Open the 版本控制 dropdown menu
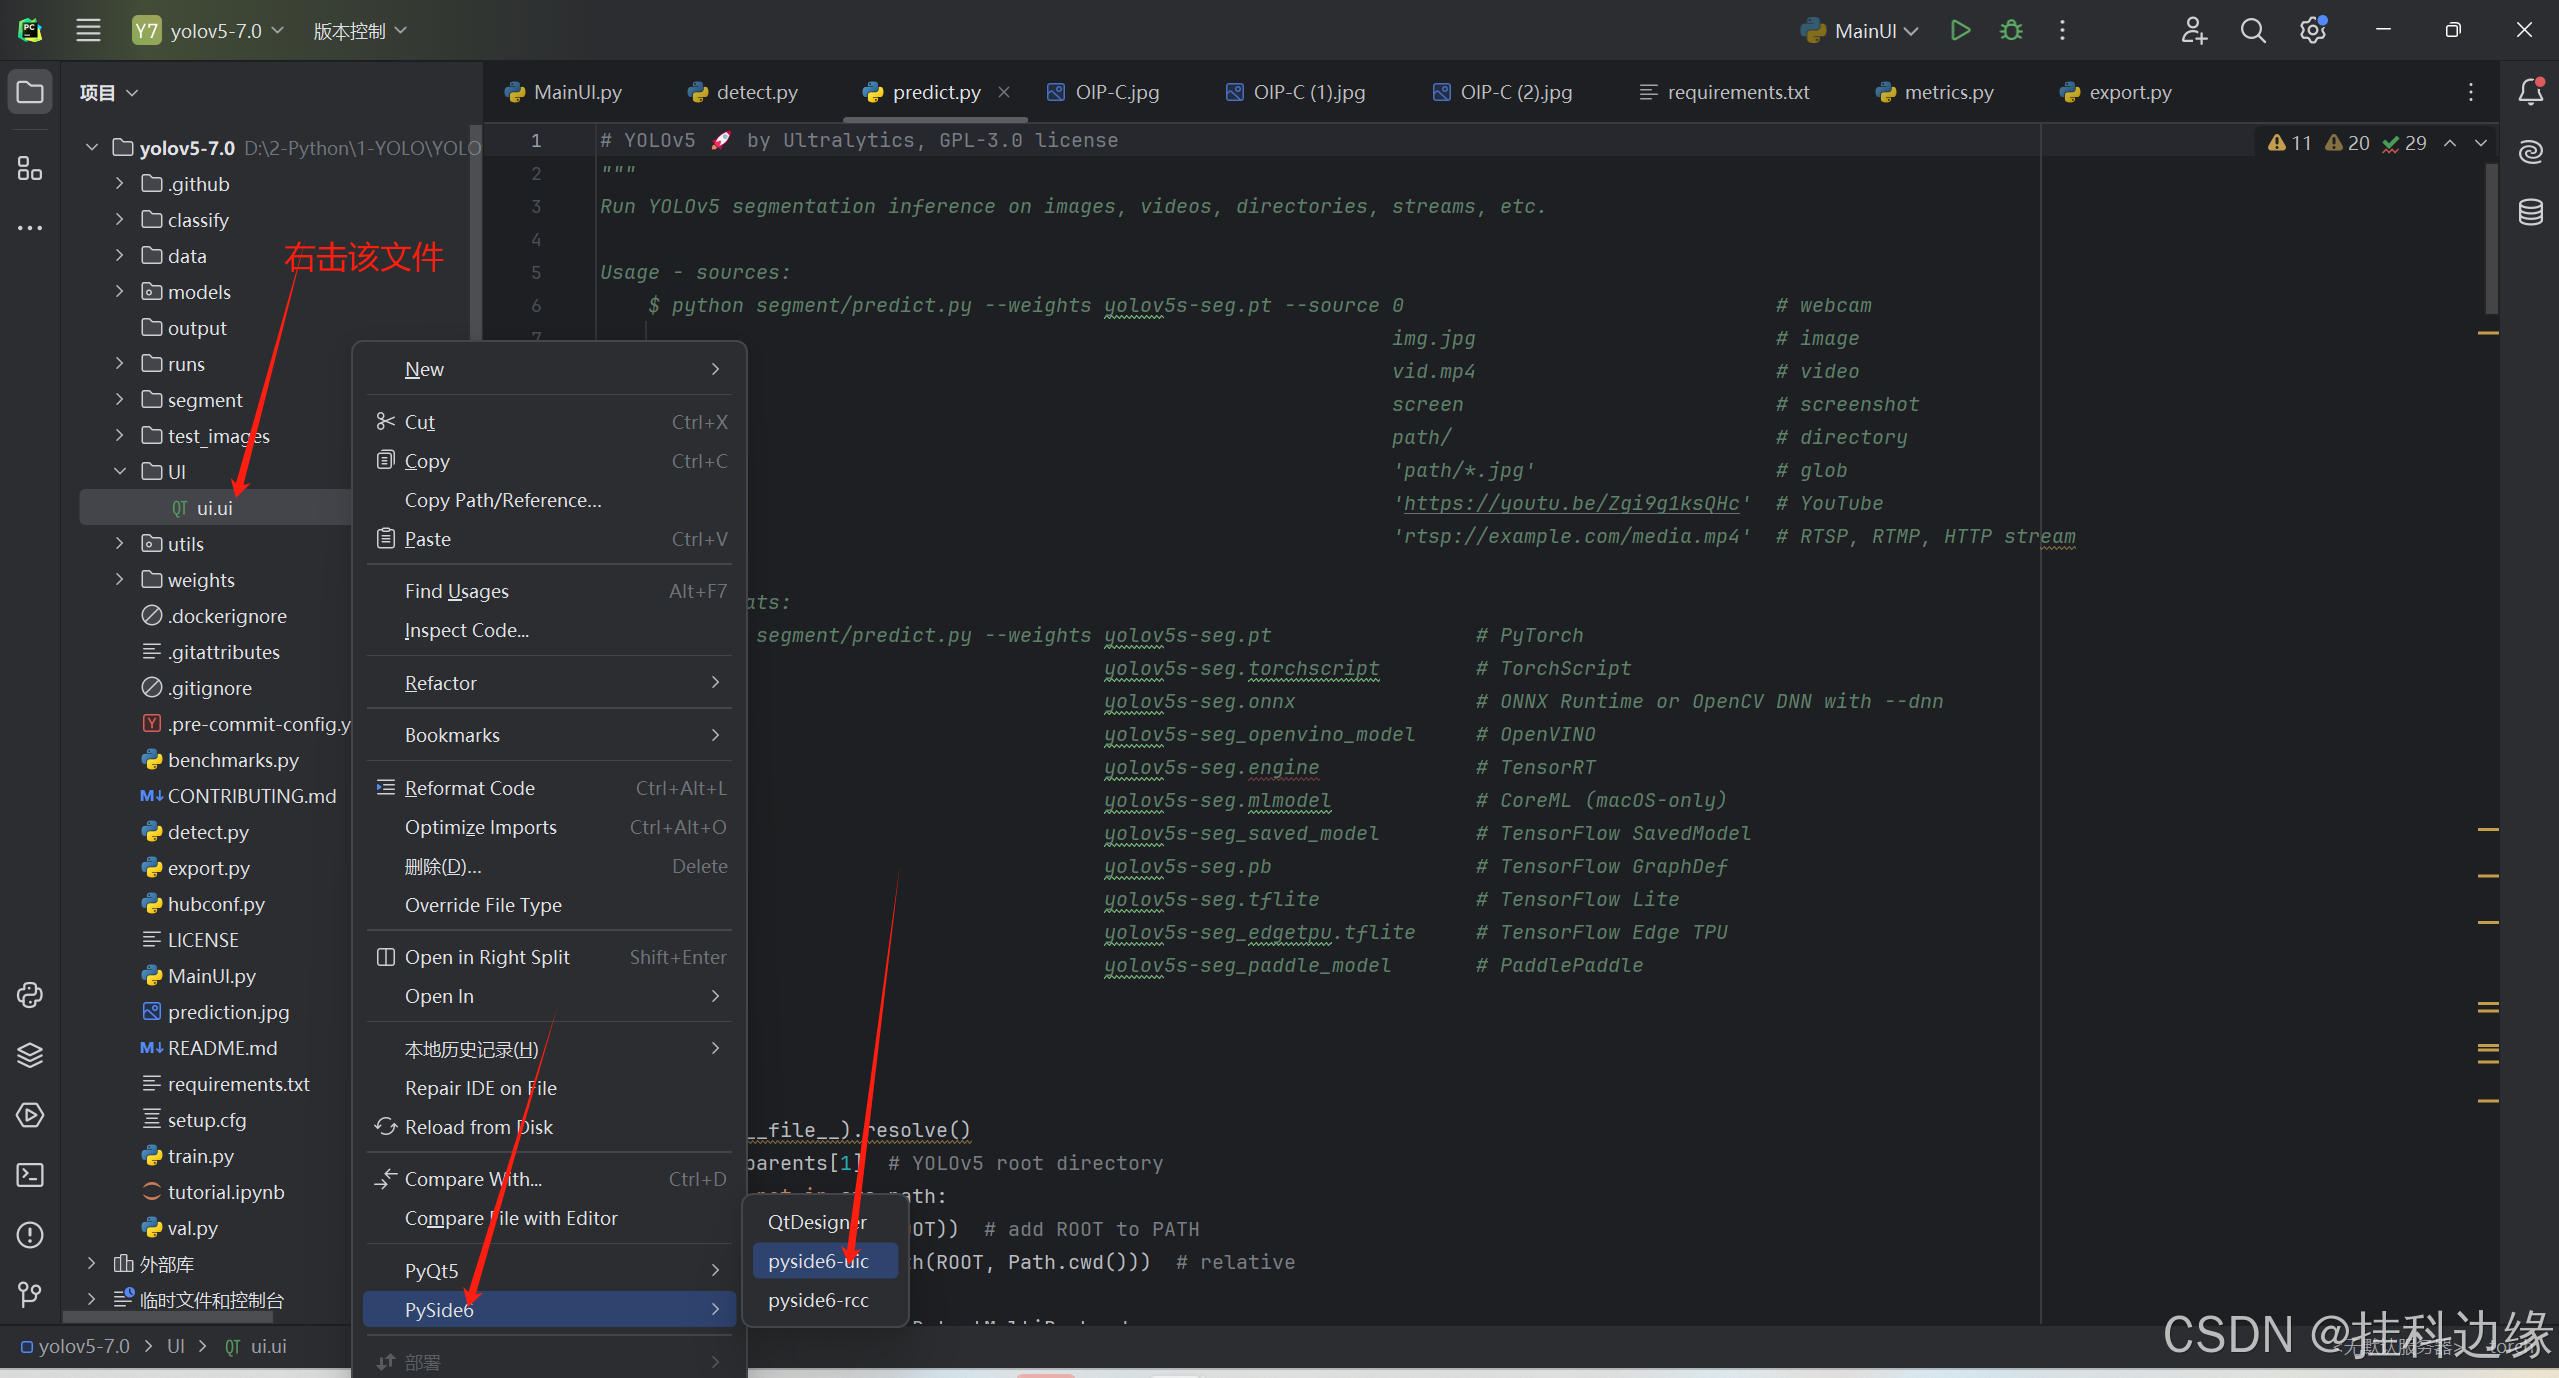The image size is (2559, 1378). tap(360, 31)
